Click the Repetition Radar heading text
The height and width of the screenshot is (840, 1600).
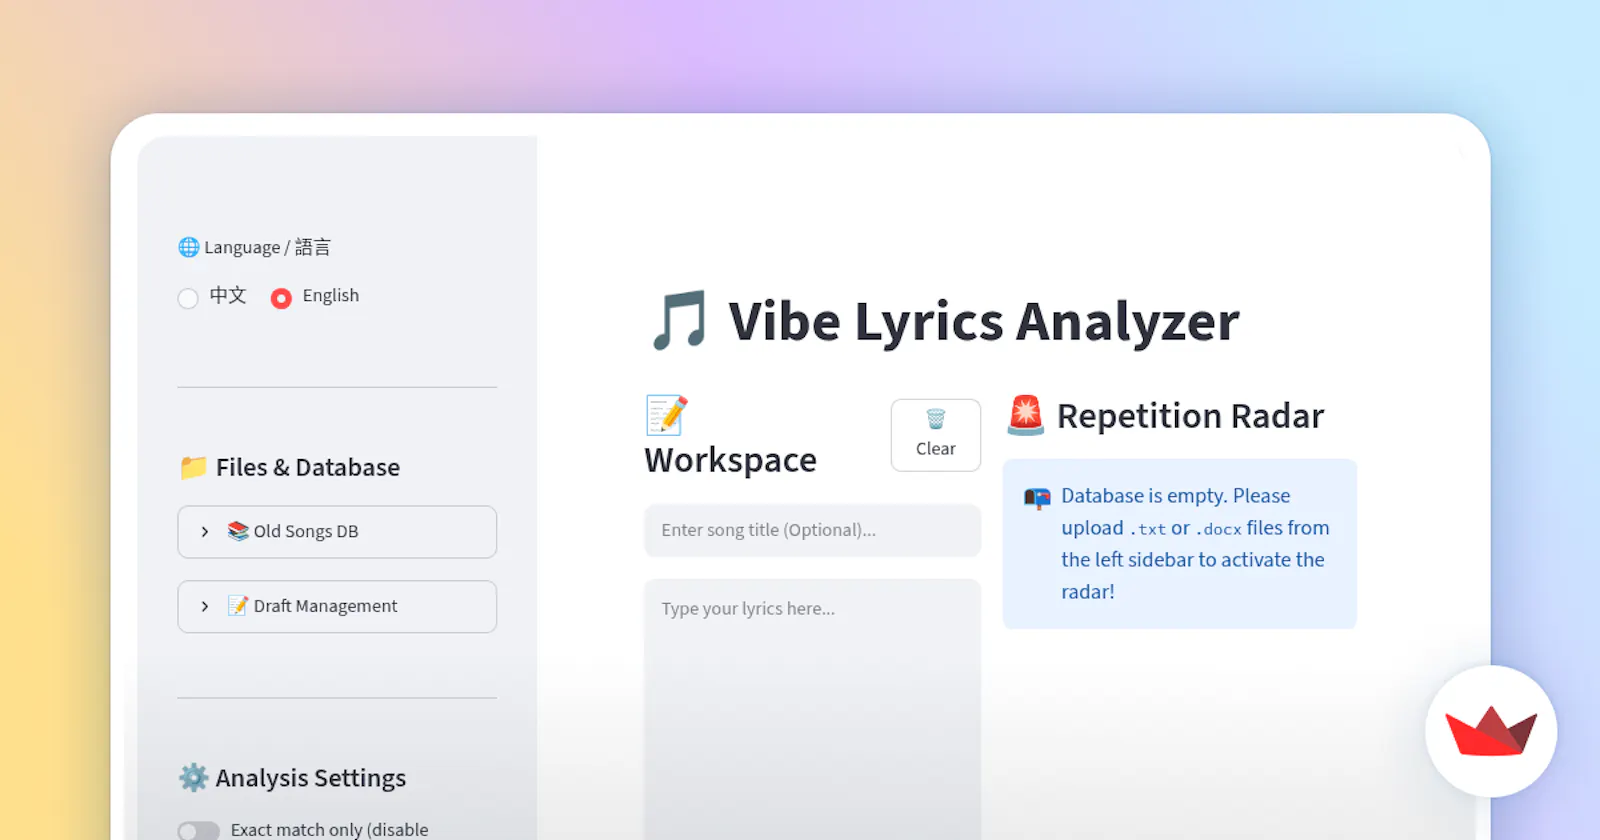point(1190,416)
